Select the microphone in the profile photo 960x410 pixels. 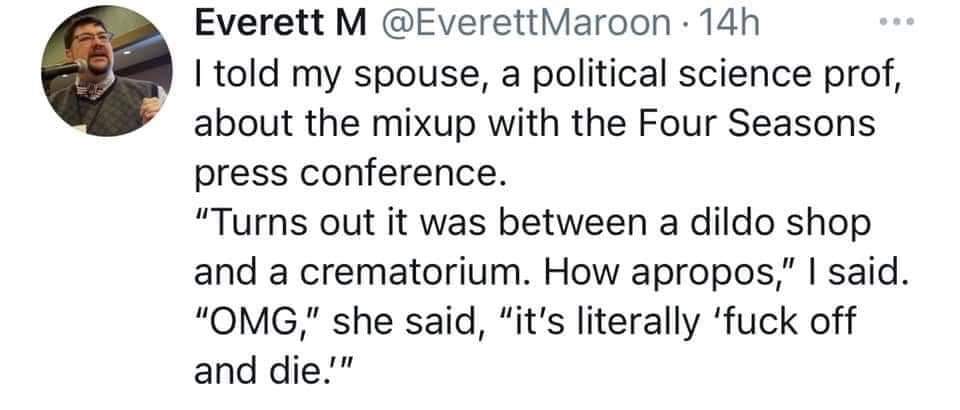(x=63, y=70)
